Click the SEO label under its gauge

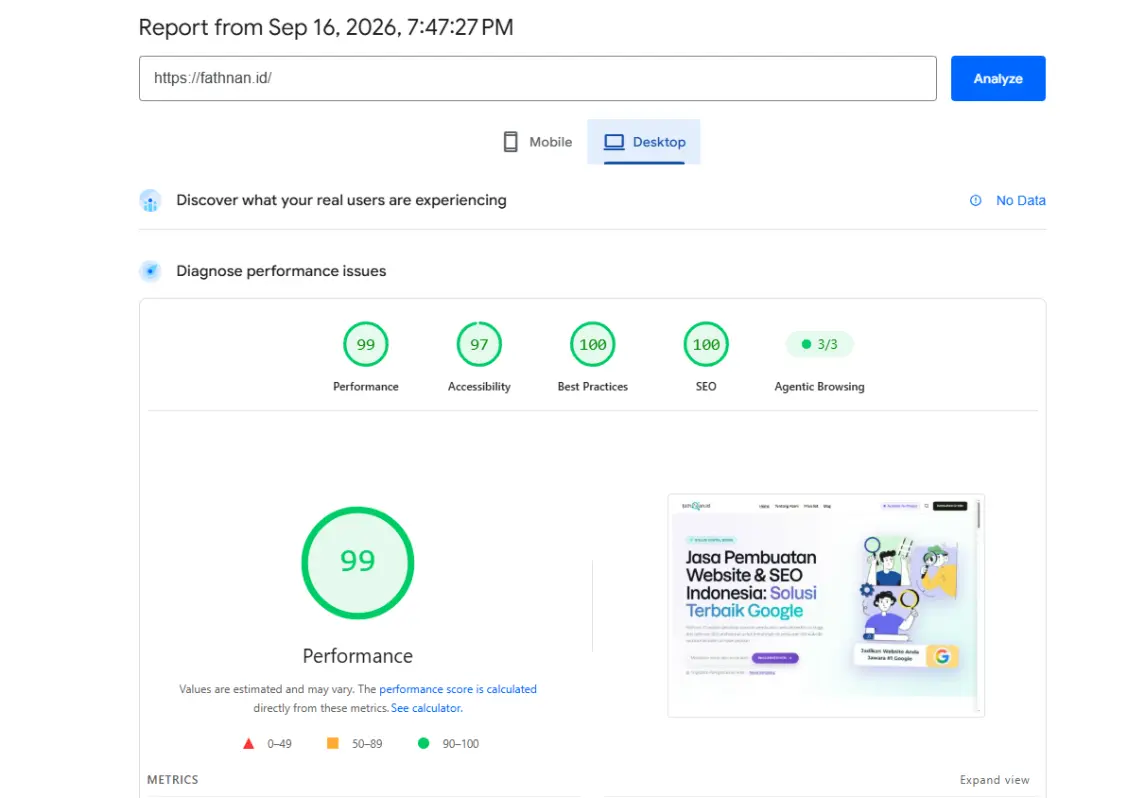[706, 387]
